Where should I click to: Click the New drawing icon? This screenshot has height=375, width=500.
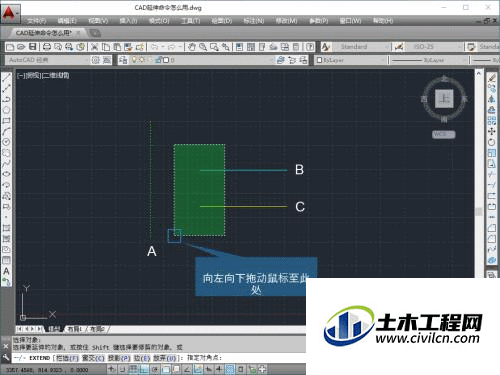(10, 47)
